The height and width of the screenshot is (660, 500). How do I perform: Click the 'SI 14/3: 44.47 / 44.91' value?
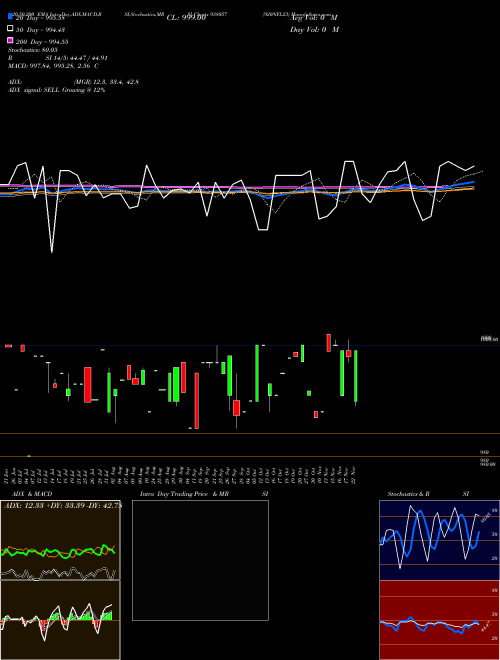[x=77, y=58]
